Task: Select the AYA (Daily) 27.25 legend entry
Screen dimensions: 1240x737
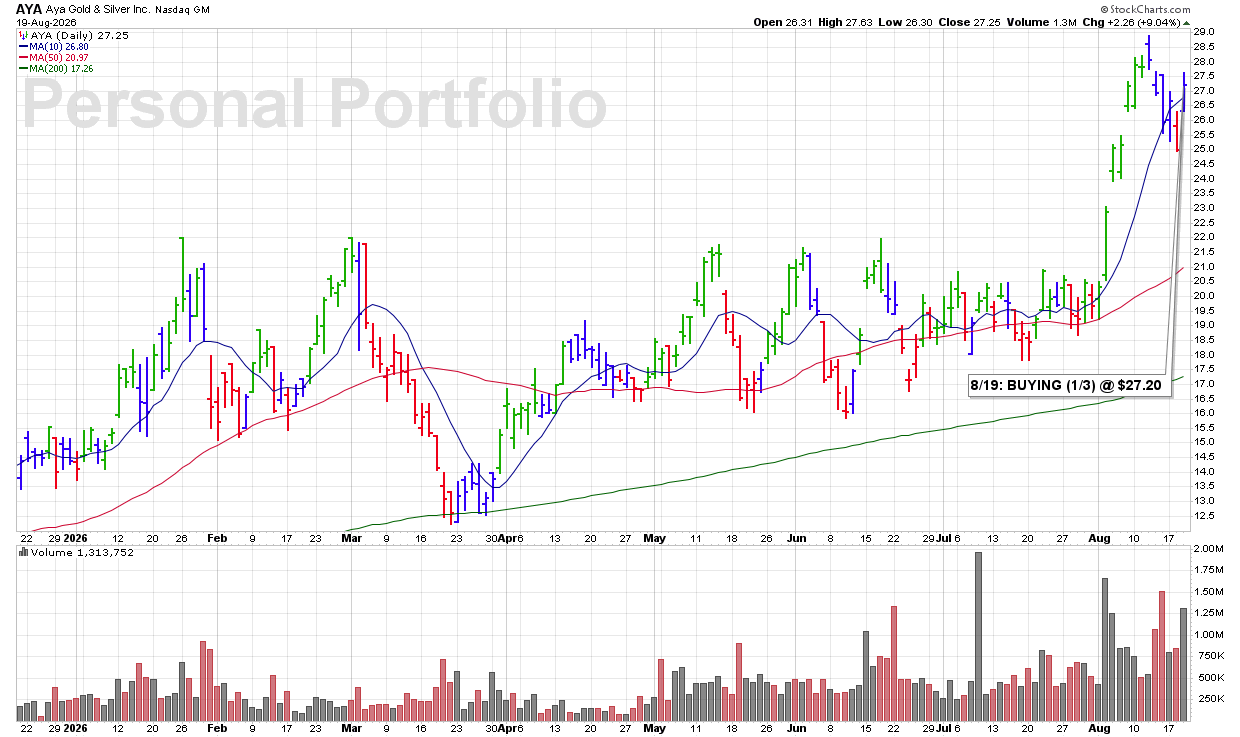Action: (72, 34)
